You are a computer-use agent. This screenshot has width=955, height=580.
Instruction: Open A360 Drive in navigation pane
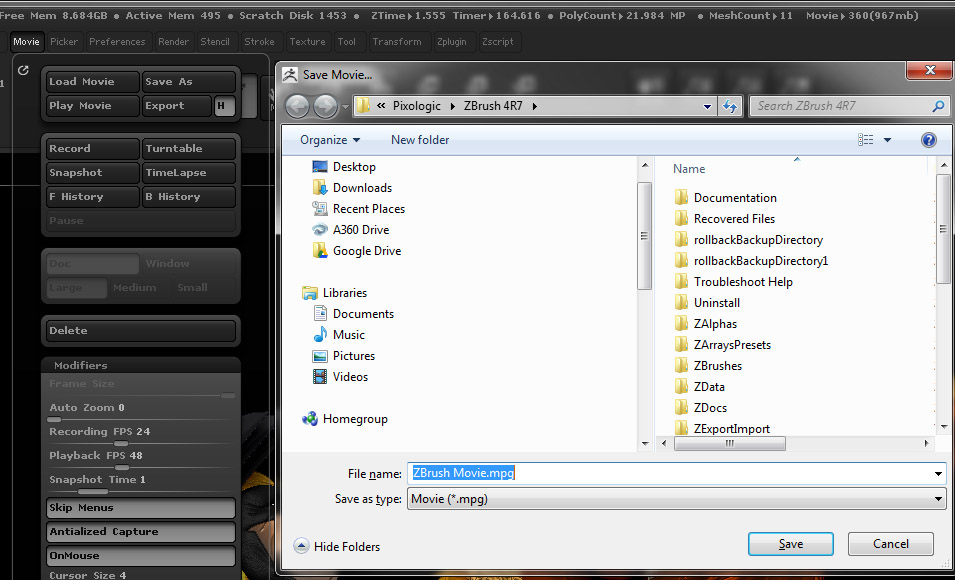coord(350,230)
